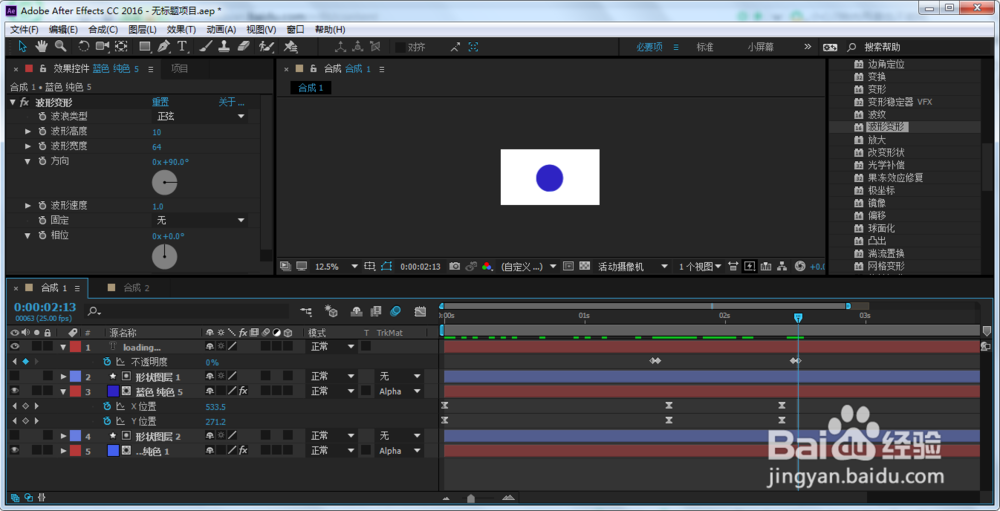The width and height of the screenshot is (1000, 511).
Task: Open the 波浪类型 正弦 dropdown
Action: [201, 116]
